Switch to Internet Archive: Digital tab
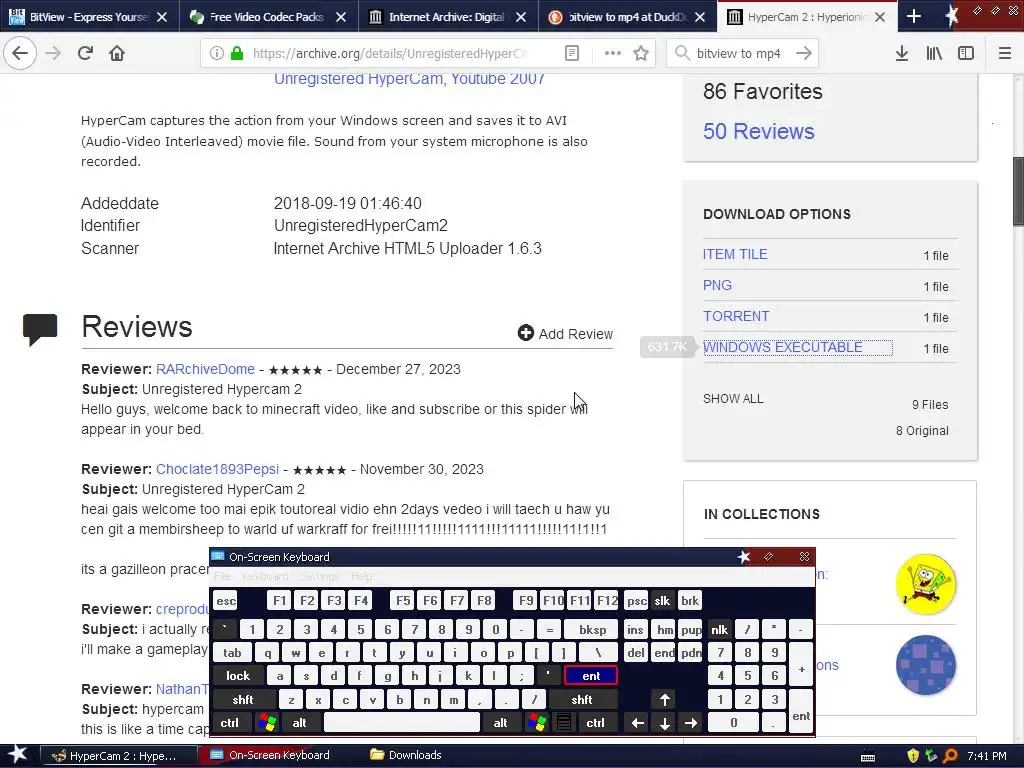This screenshot has width=1024, height=768. (446, 17)
